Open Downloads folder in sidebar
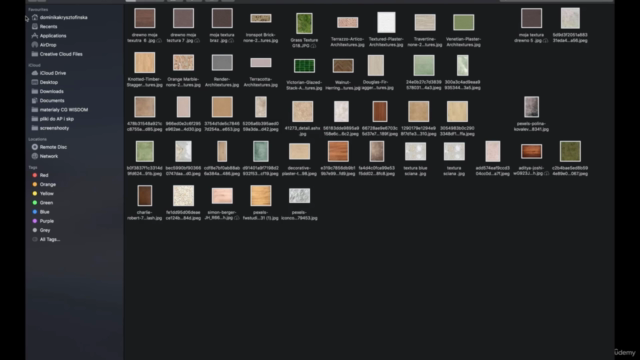The height and width of the screenshot is (360, 640). pos(48,91)
